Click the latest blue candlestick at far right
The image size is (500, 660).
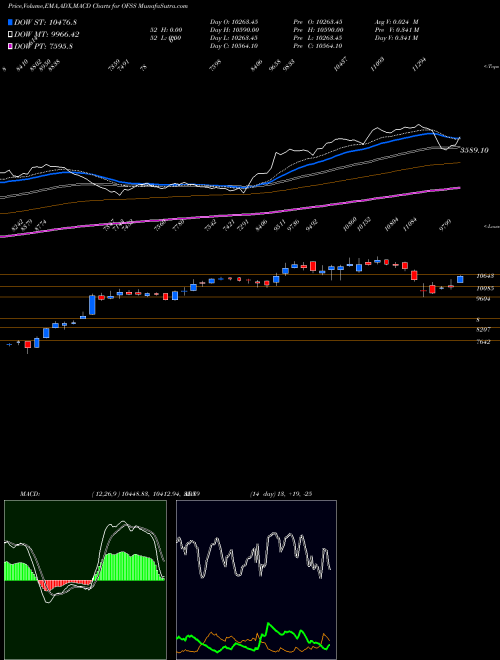[x=460, y=279]
